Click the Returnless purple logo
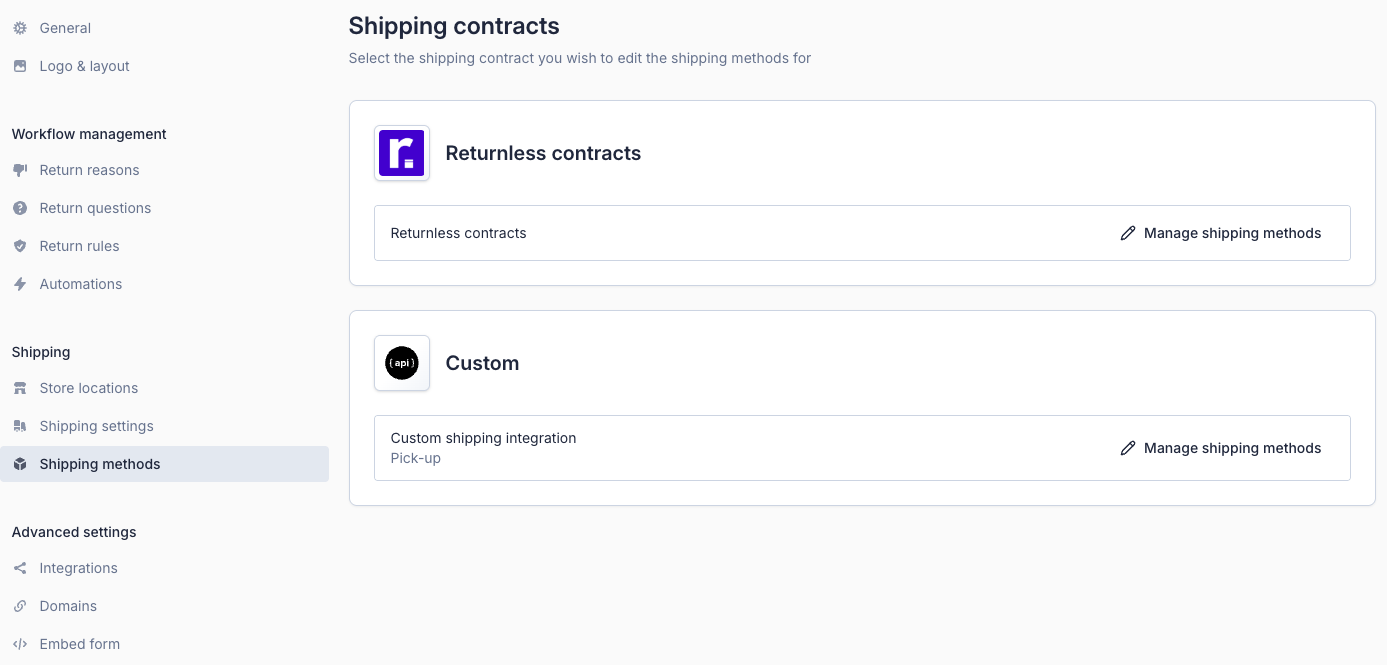 coord(402,153)
